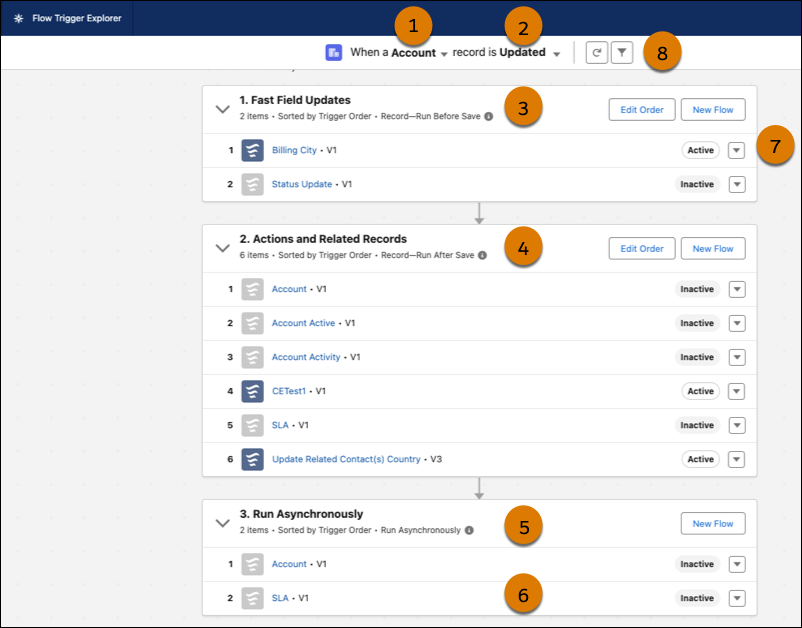Collapse the Run Asynchronously section
802x628 pixels.
[223, 522]
